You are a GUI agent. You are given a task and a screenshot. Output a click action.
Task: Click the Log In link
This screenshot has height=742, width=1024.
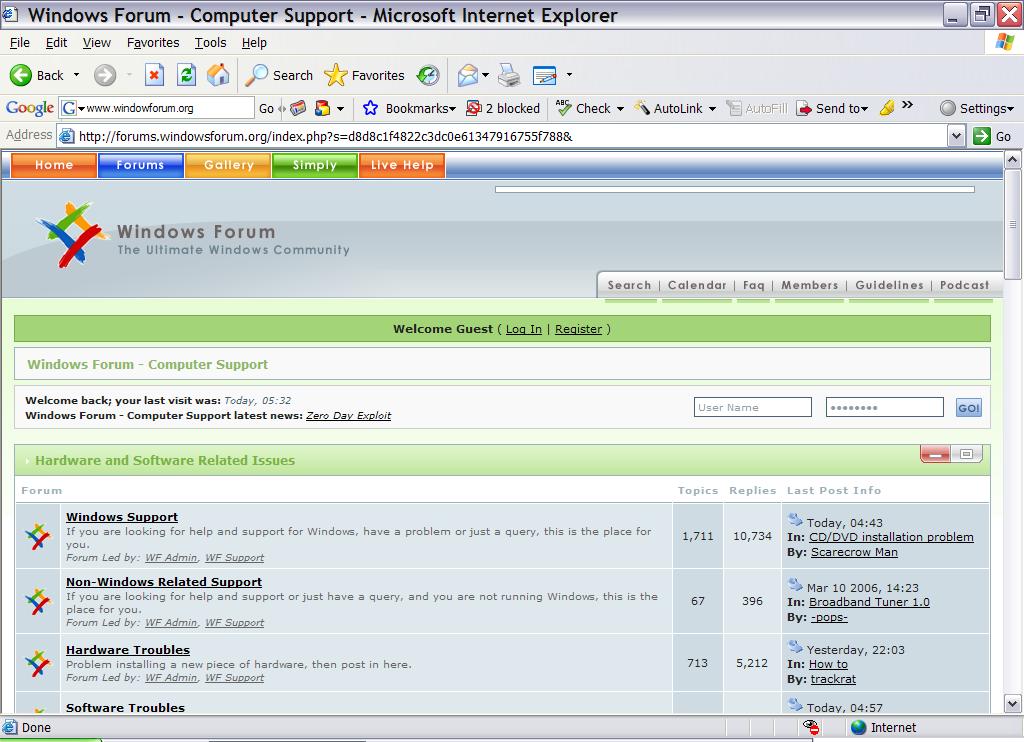(x=524, y=329)
